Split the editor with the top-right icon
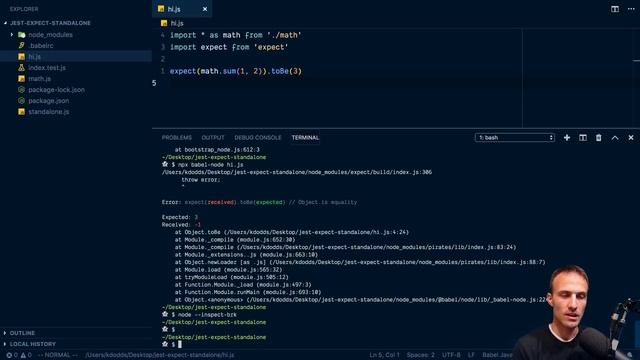This screenshot has width=640, height=360. pos(615,9)
